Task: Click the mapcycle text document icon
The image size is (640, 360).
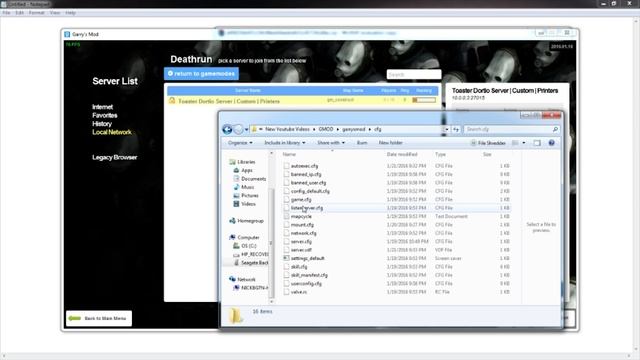Action: coord(286,216)
